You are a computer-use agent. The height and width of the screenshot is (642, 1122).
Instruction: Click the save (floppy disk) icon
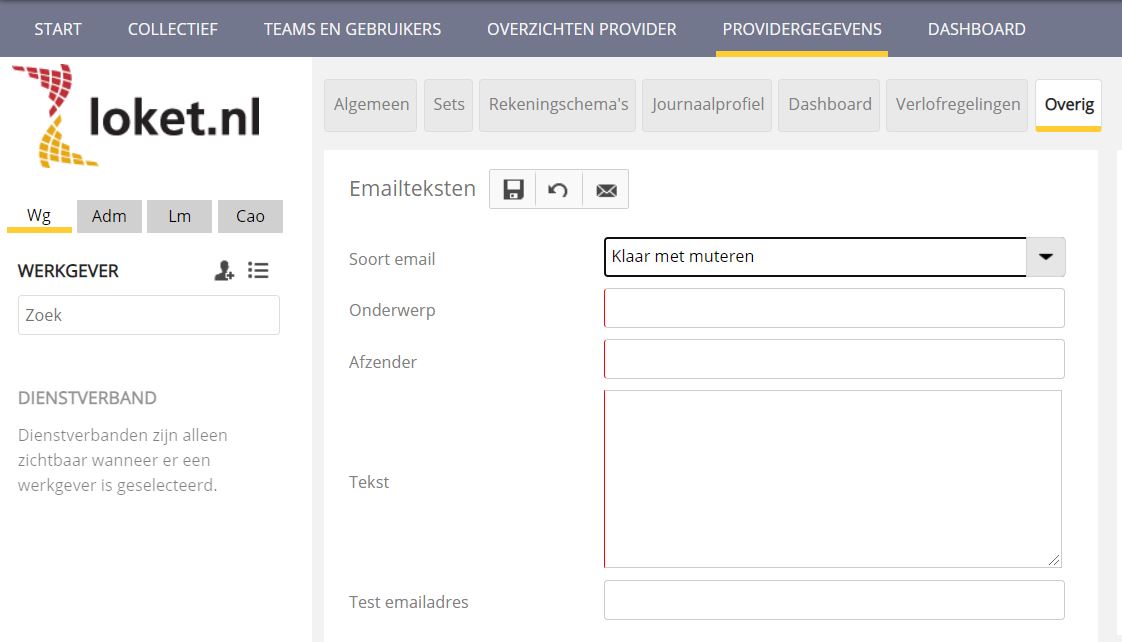513,190
